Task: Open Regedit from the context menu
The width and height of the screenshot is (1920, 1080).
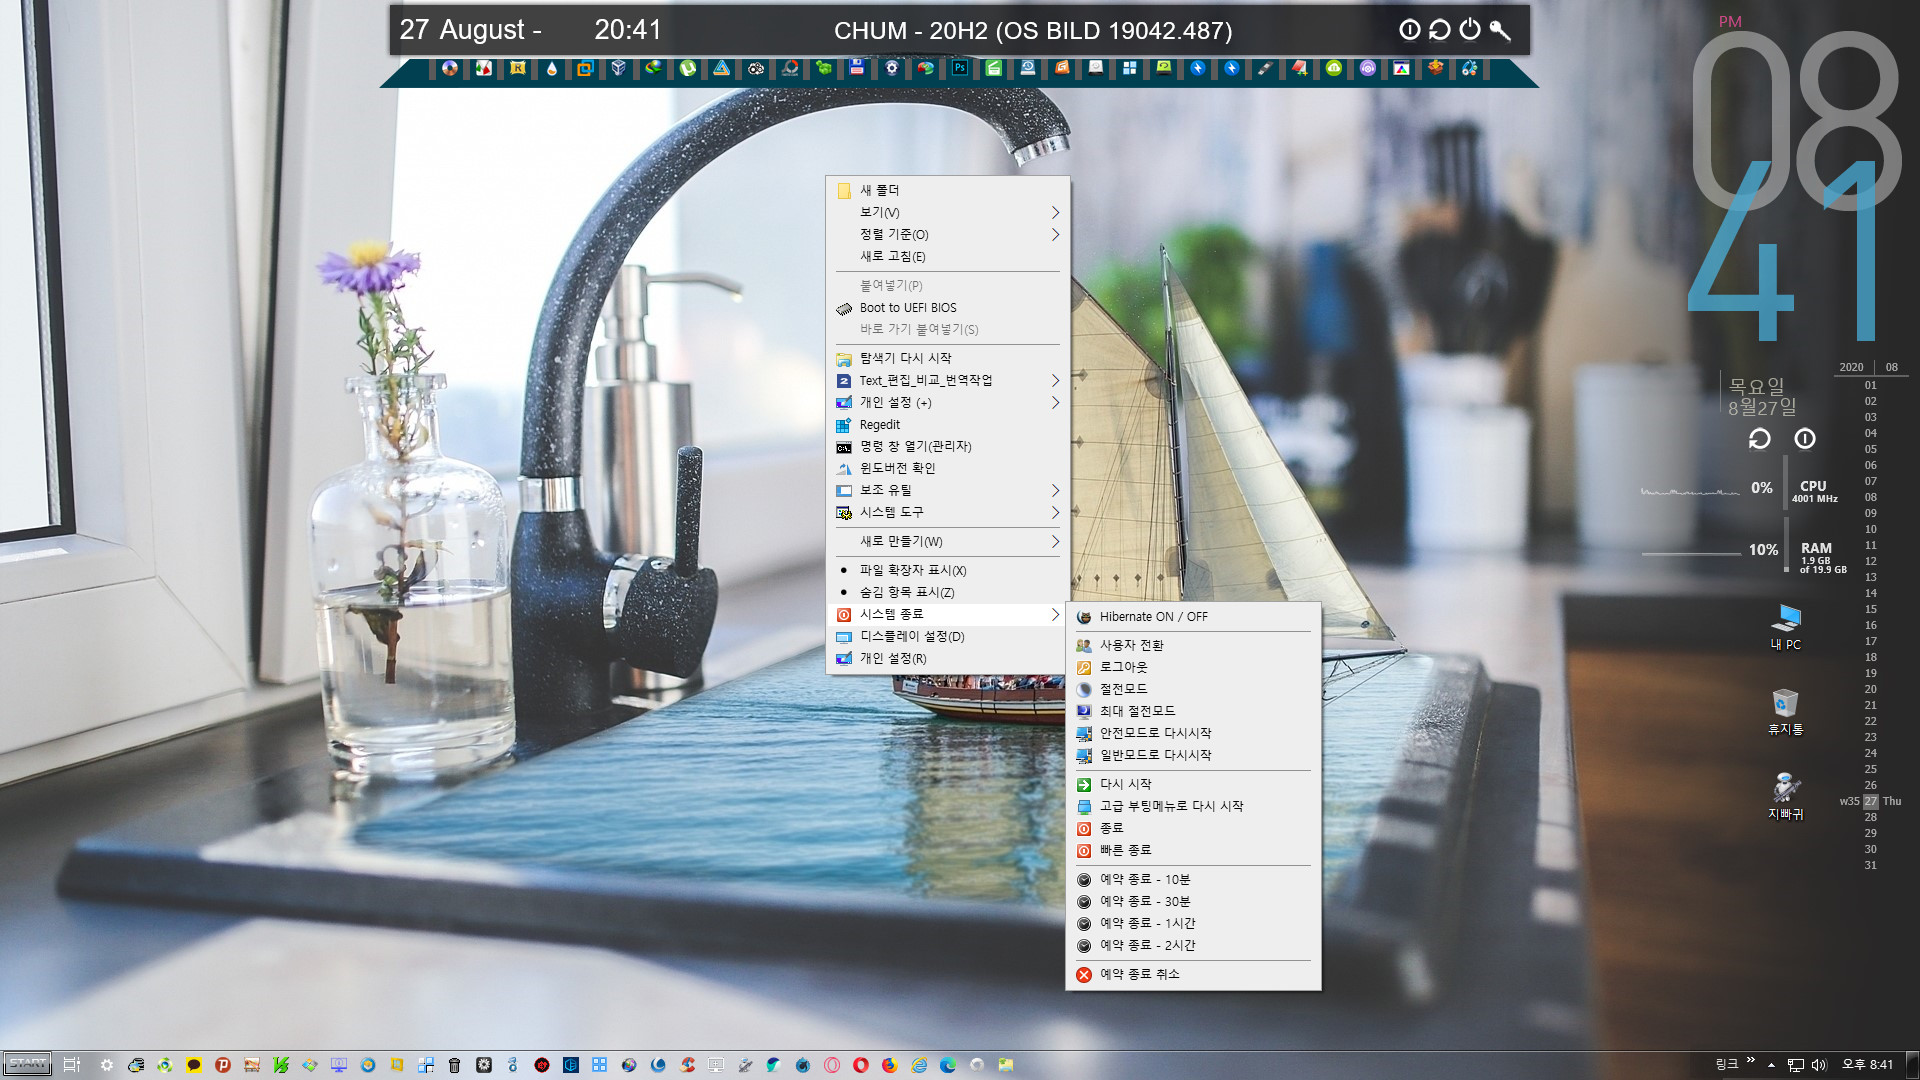Action: pyautogui.click(x=948, y=424)
